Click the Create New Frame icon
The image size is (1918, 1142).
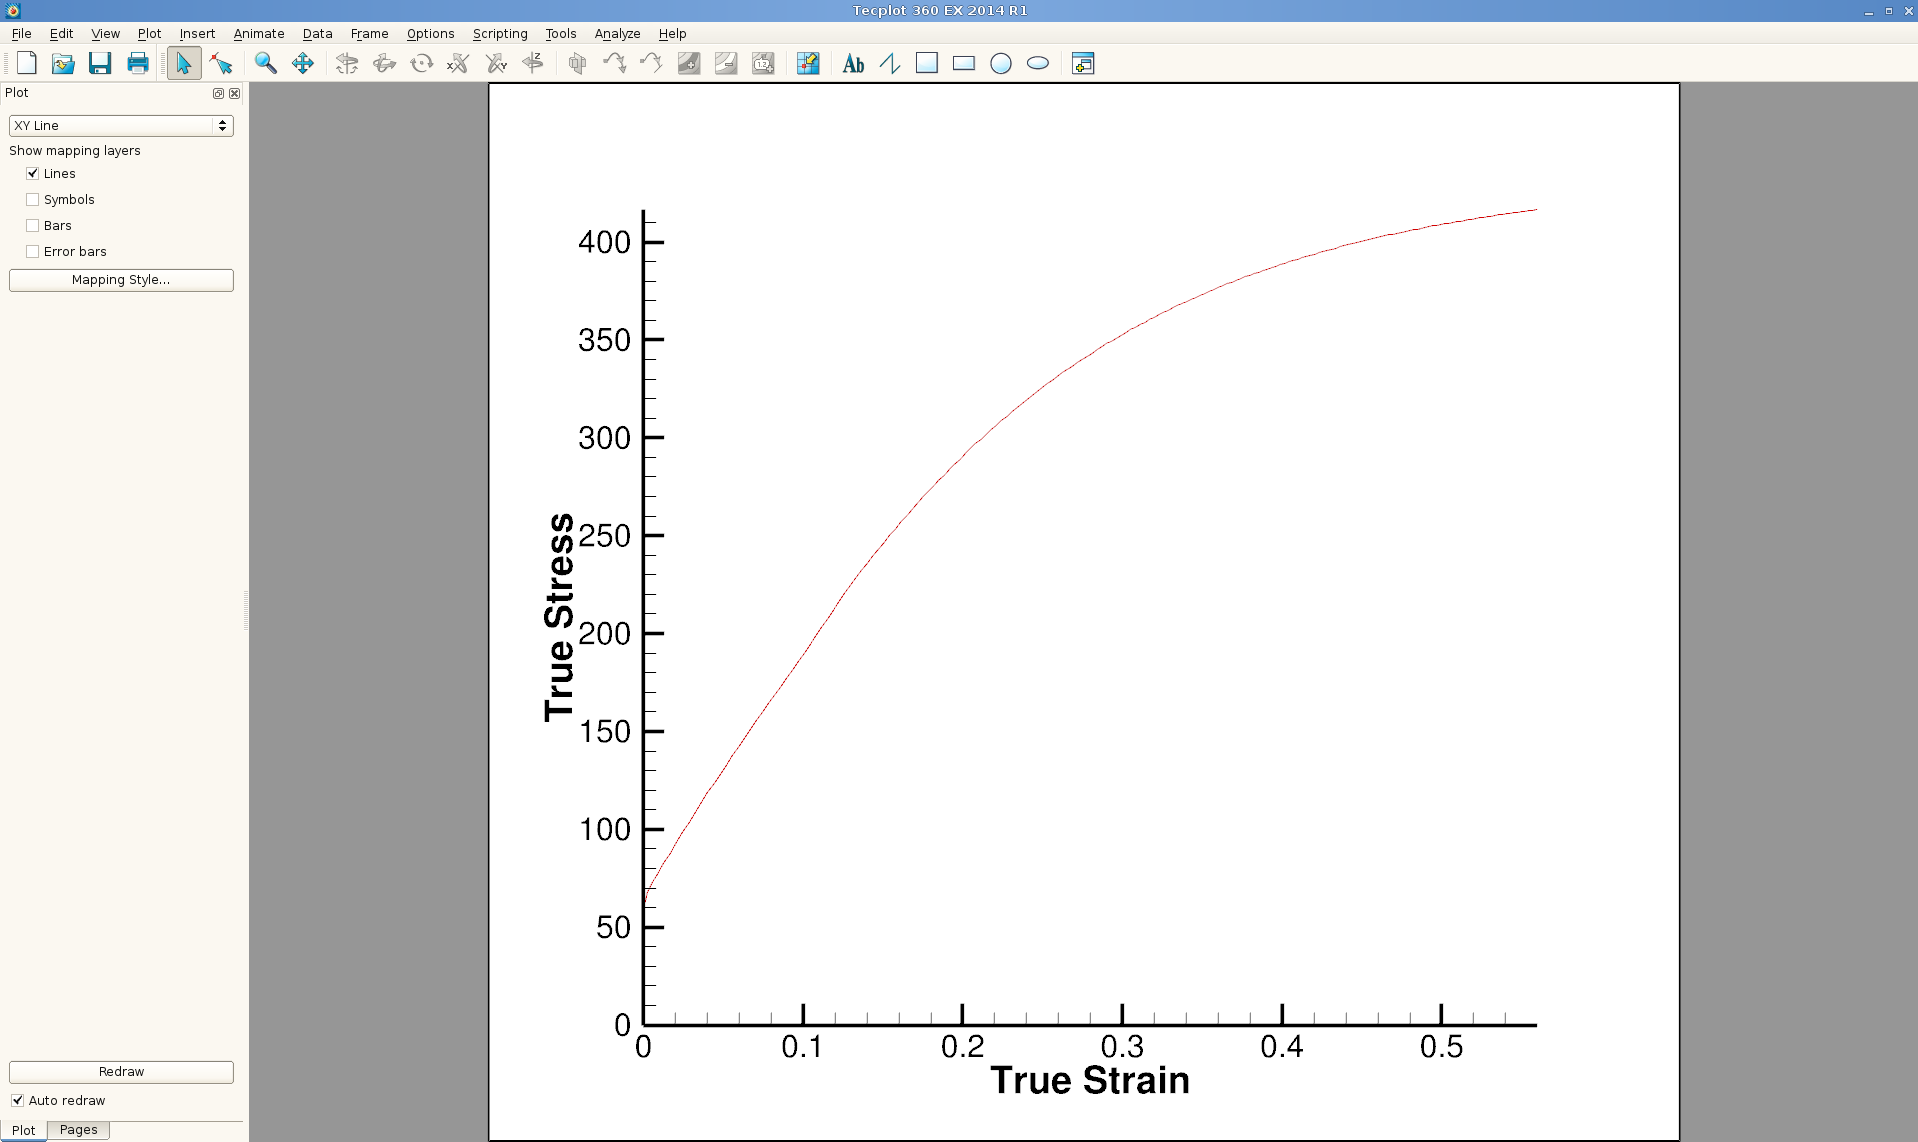[1083, 63]
